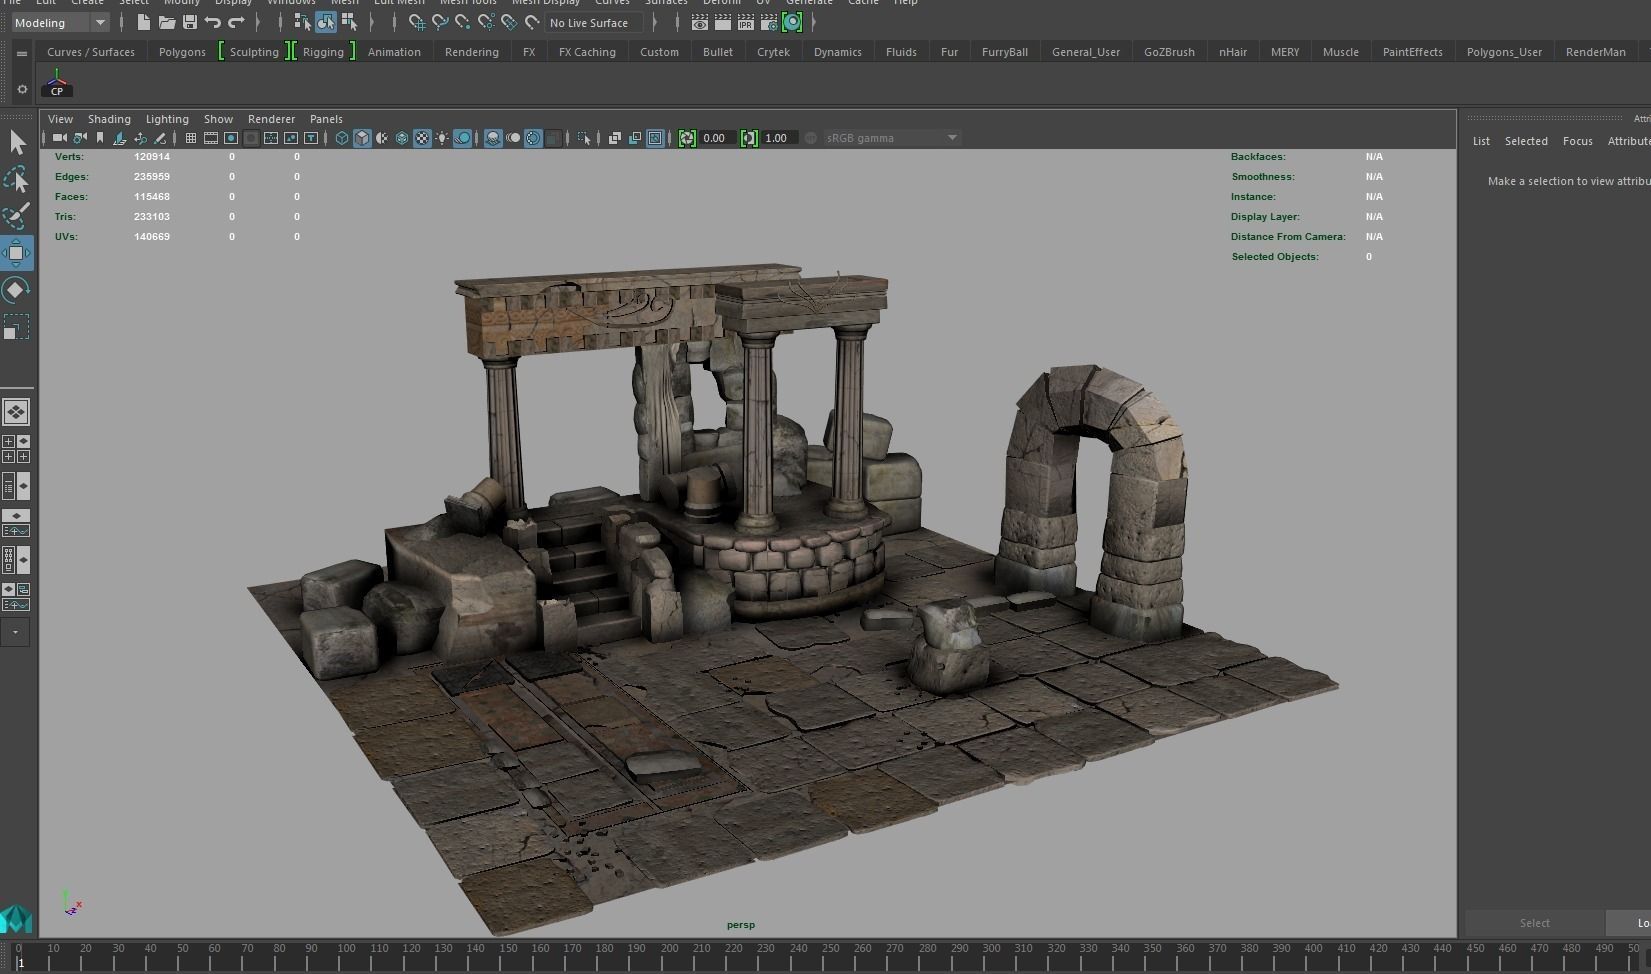Switch to the Rendering shelf tab
Viewport: 1651px width, 974px height.
(472, 52)
